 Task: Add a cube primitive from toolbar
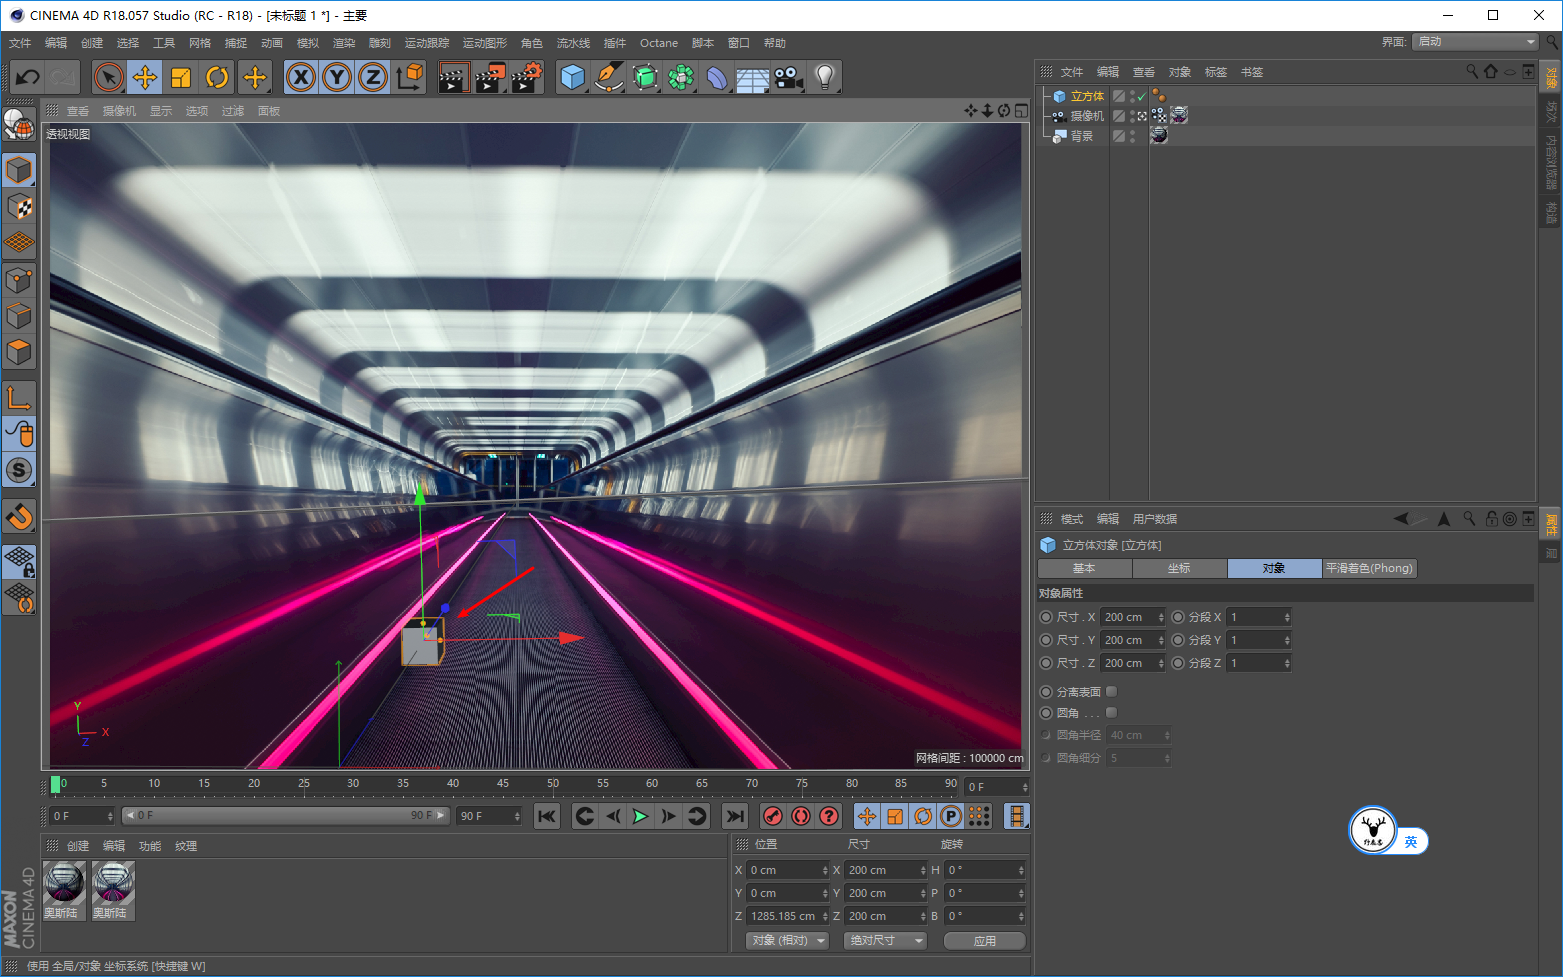tap(572, 77)
